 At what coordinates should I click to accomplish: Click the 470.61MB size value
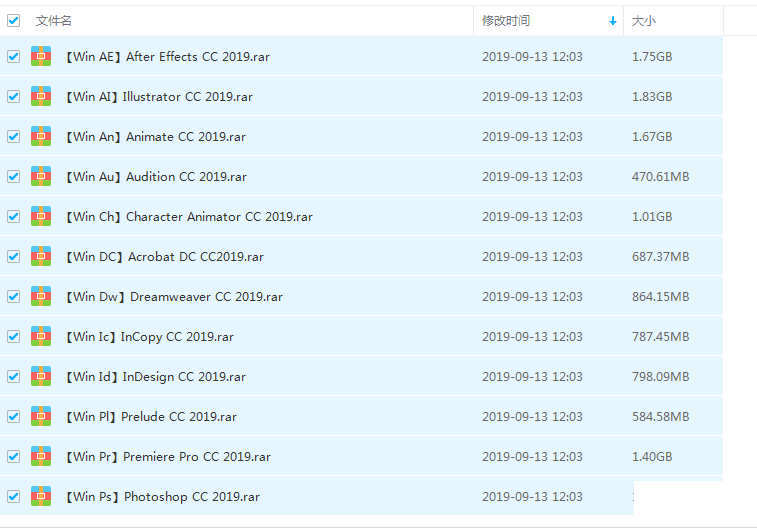pyautogui.click(x=660, y=177)
